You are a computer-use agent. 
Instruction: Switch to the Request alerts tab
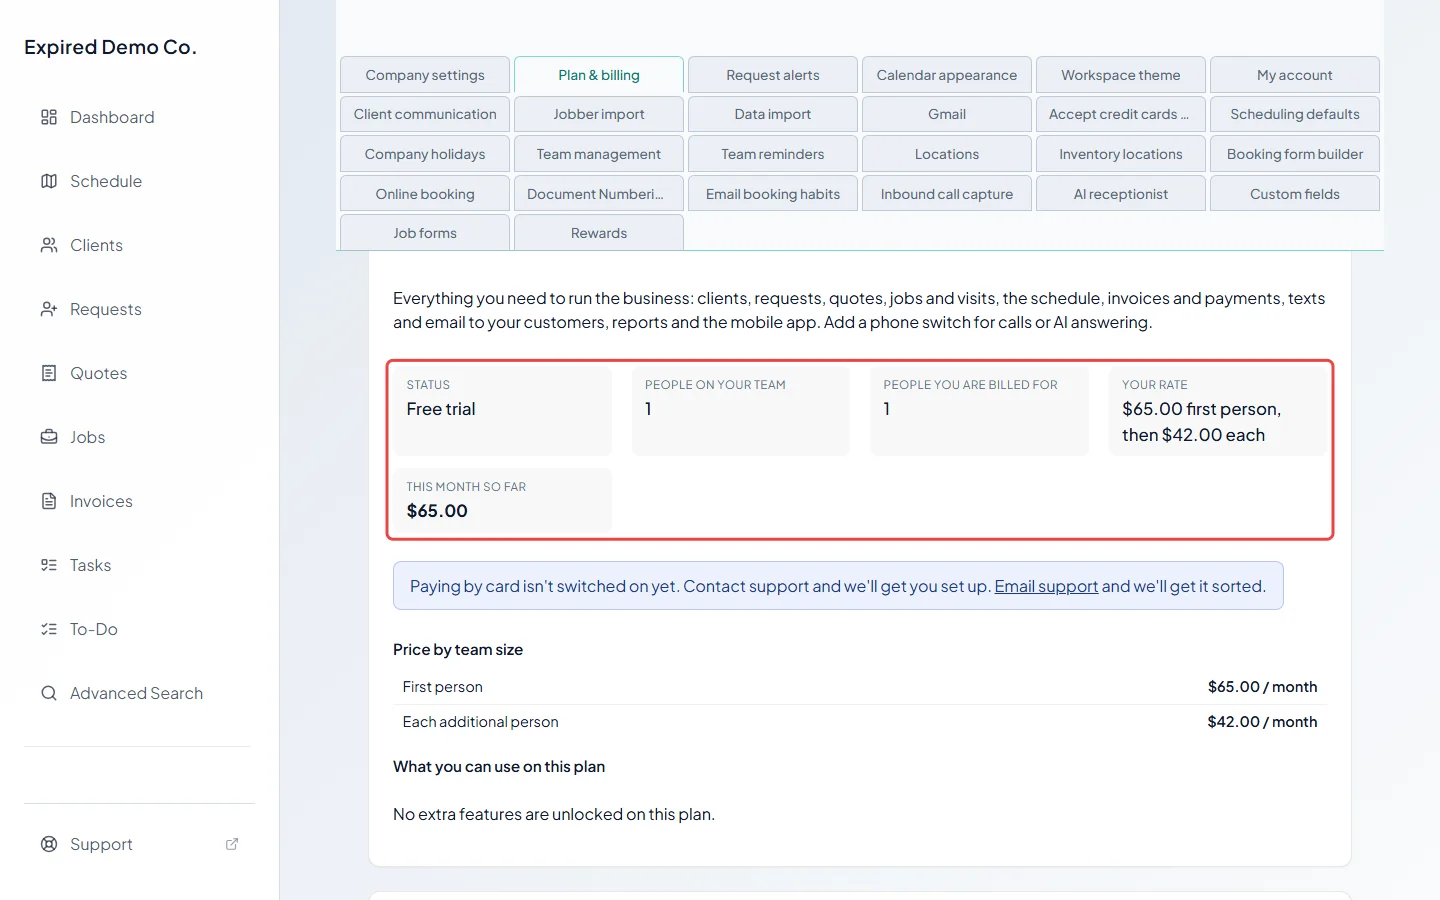[x=773, y=75]
